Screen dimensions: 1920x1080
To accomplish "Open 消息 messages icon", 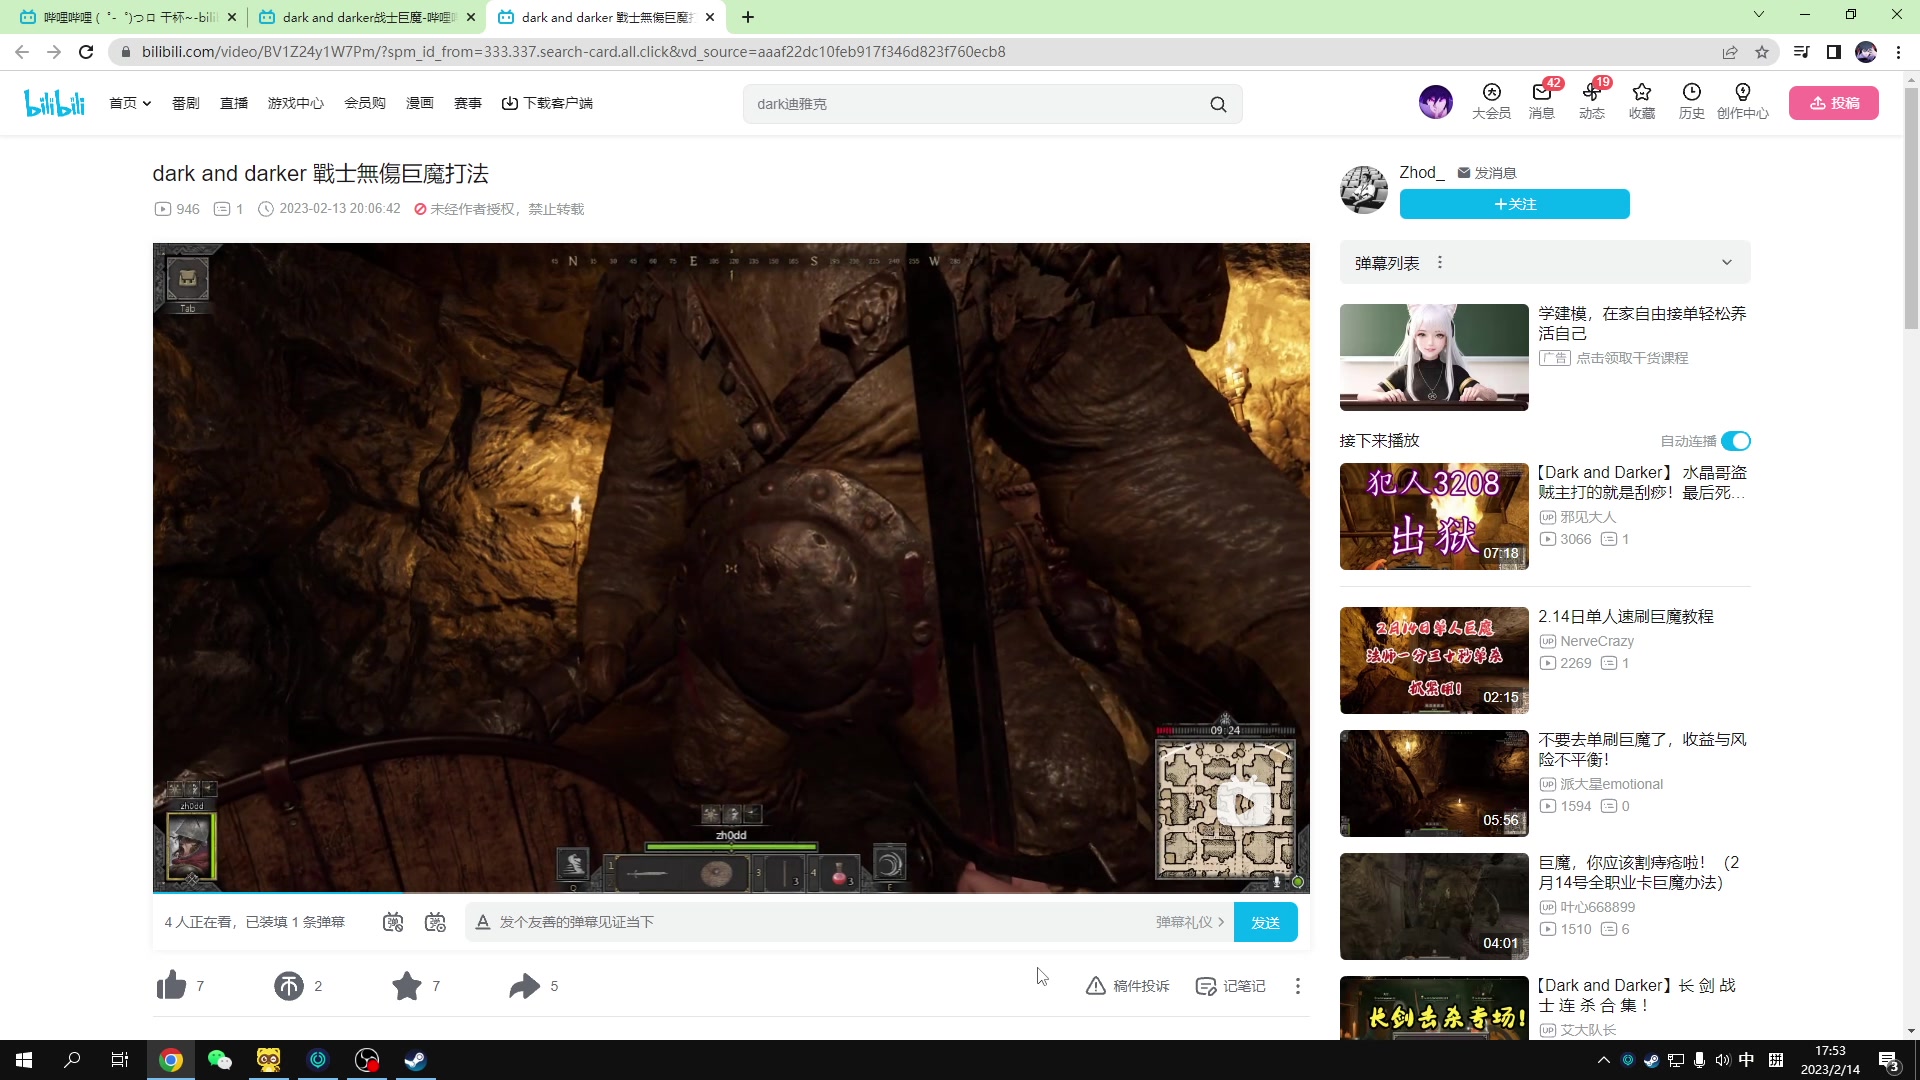I will (1541, 102).
